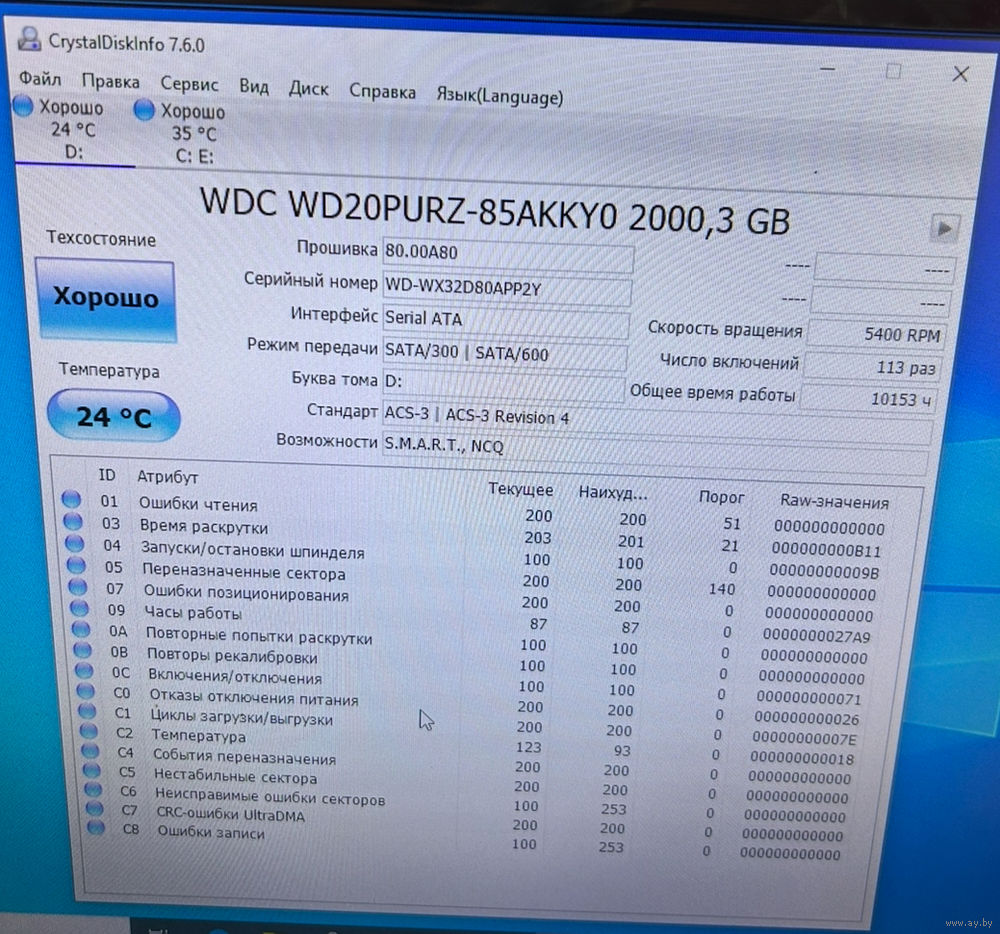Click raw value 000000000B11
1000x934 pixels.
[826, 550]
